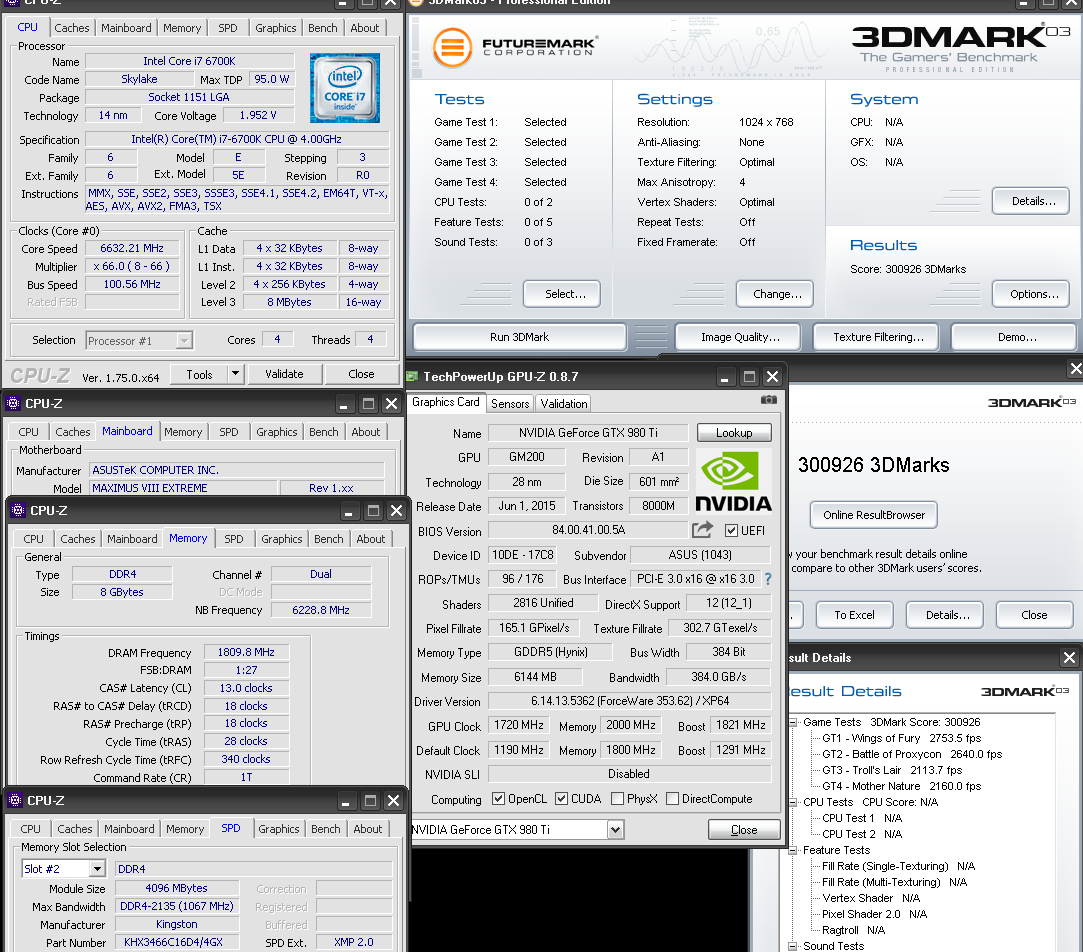Open the About tab in the CPU-Z SPD window
The image size is (1083, 952).
[367, 829]
